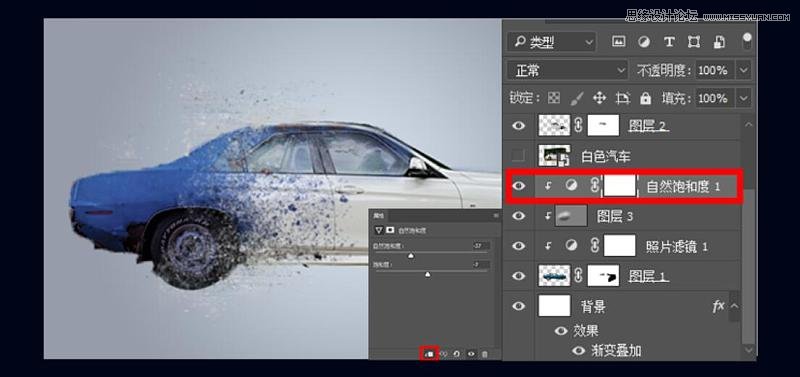This screenshot has height=377, width=800.
Task: Lock image pixels brush icon
Action: [577, 97]
